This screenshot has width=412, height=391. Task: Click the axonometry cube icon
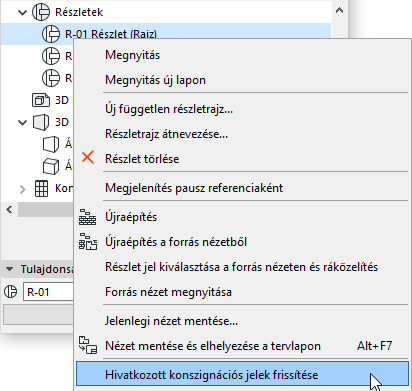coord(51,166)
